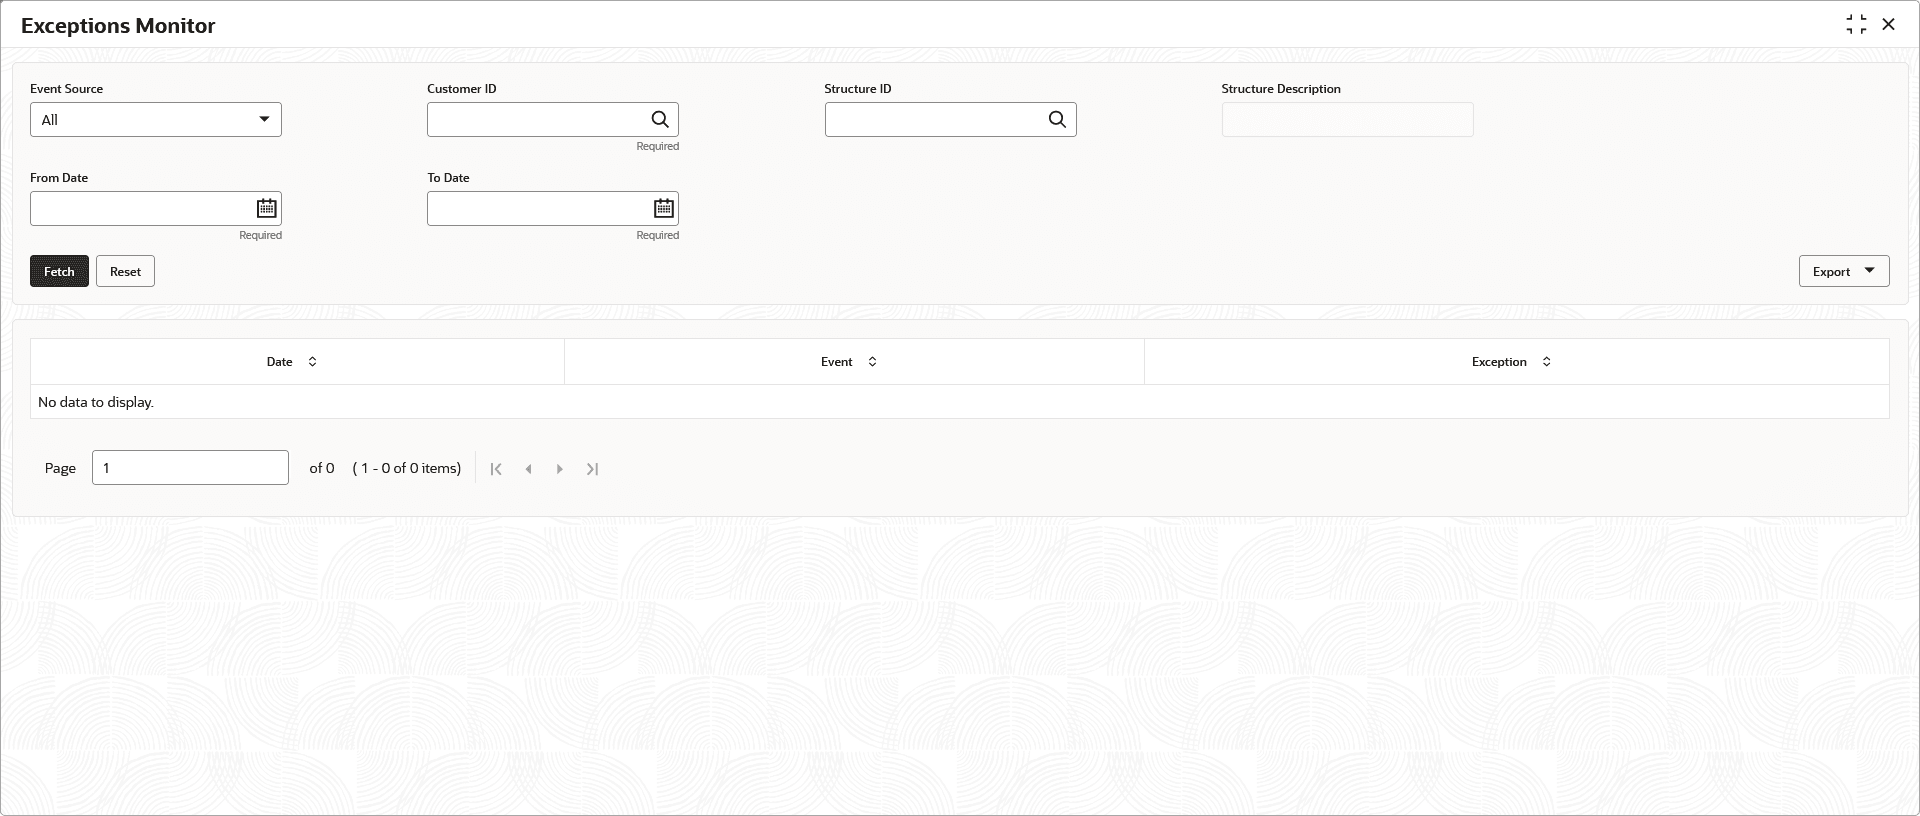Click the 'No data to display.' message

(96, 402)
